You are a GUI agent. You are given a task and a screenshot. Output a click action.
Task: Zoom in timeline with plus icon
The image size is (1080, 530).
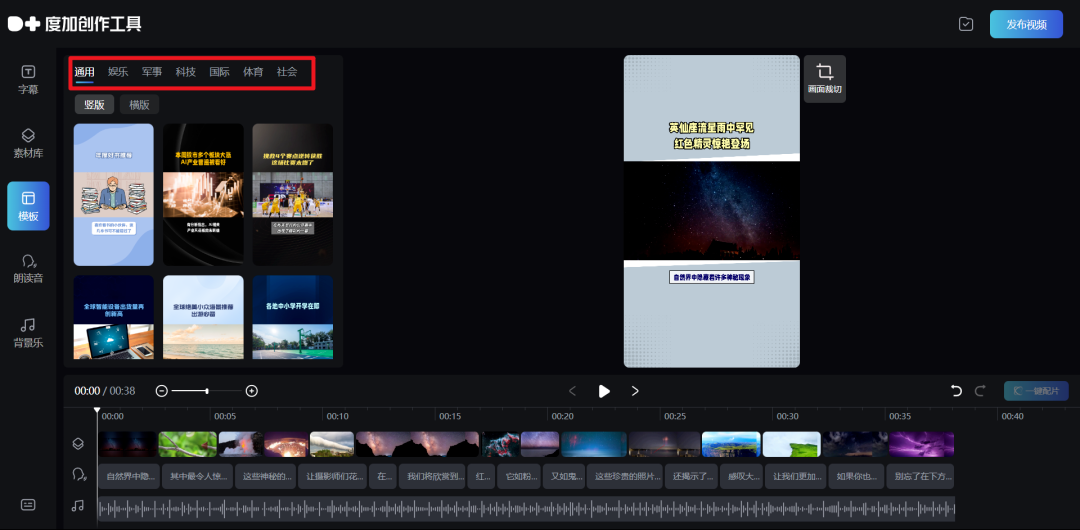click(252, 391)
